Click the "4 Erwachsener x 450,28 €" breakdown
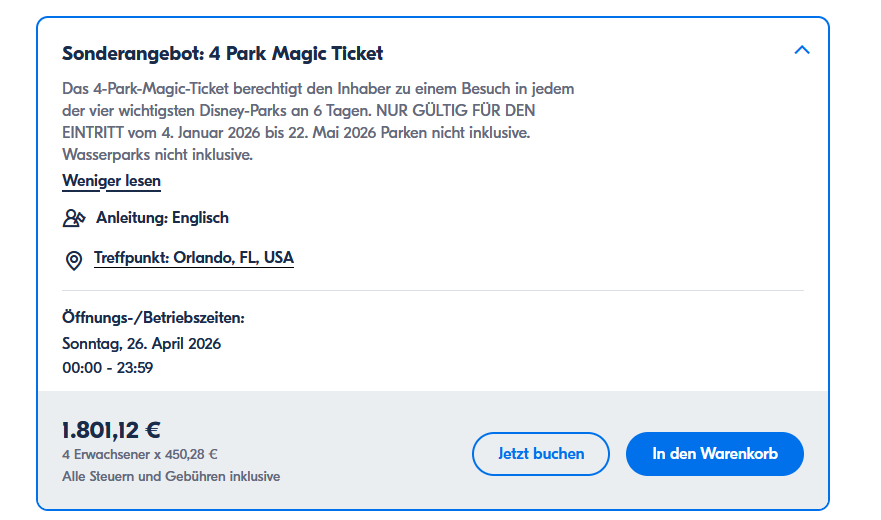Viewport: 881px width, 520px height. coord(140,454)
